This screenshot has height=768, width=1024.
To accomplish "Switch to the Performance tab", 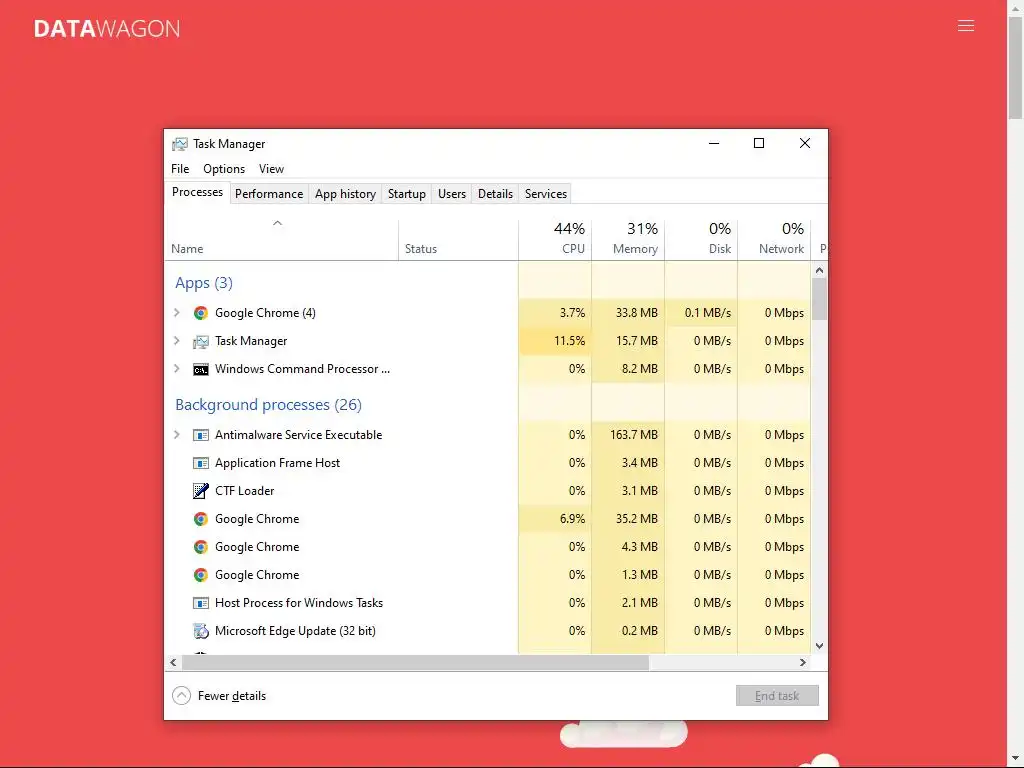I will (269, 194).
